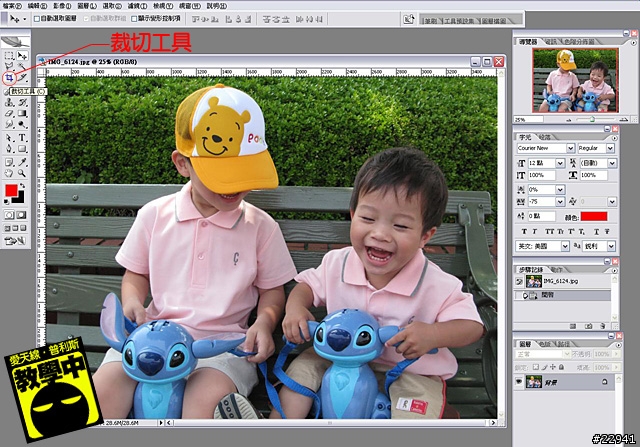Switch to Quick Mask mode
The width and height of the screenshot is (640, 447).
tap(22, 215)
